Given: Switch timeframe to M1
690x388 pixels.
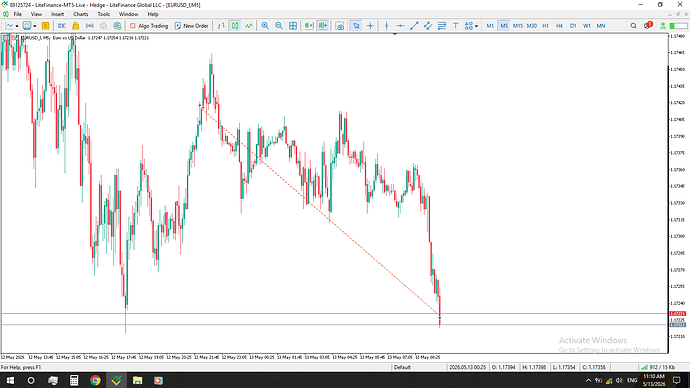Looking at the screenshot, I should pos(490,26).
